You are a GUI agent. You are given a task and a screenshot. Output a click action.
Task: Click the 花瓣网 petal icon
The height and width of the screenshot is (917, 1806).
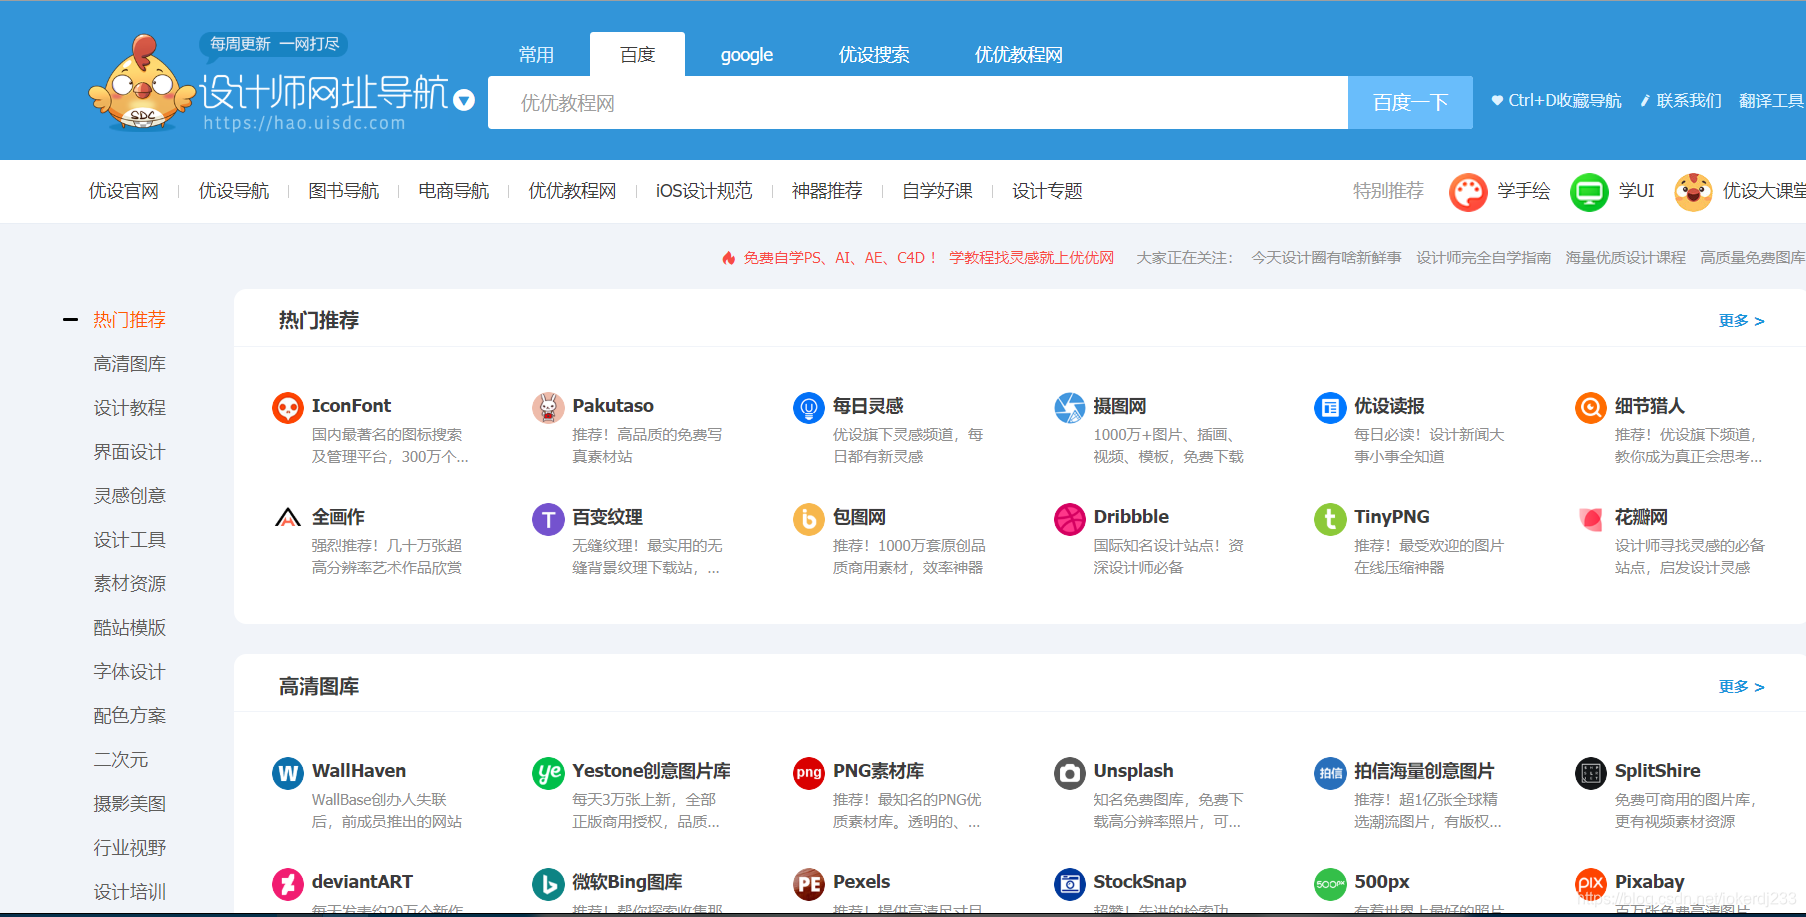pyautogui.click(x=1591, y=519)
